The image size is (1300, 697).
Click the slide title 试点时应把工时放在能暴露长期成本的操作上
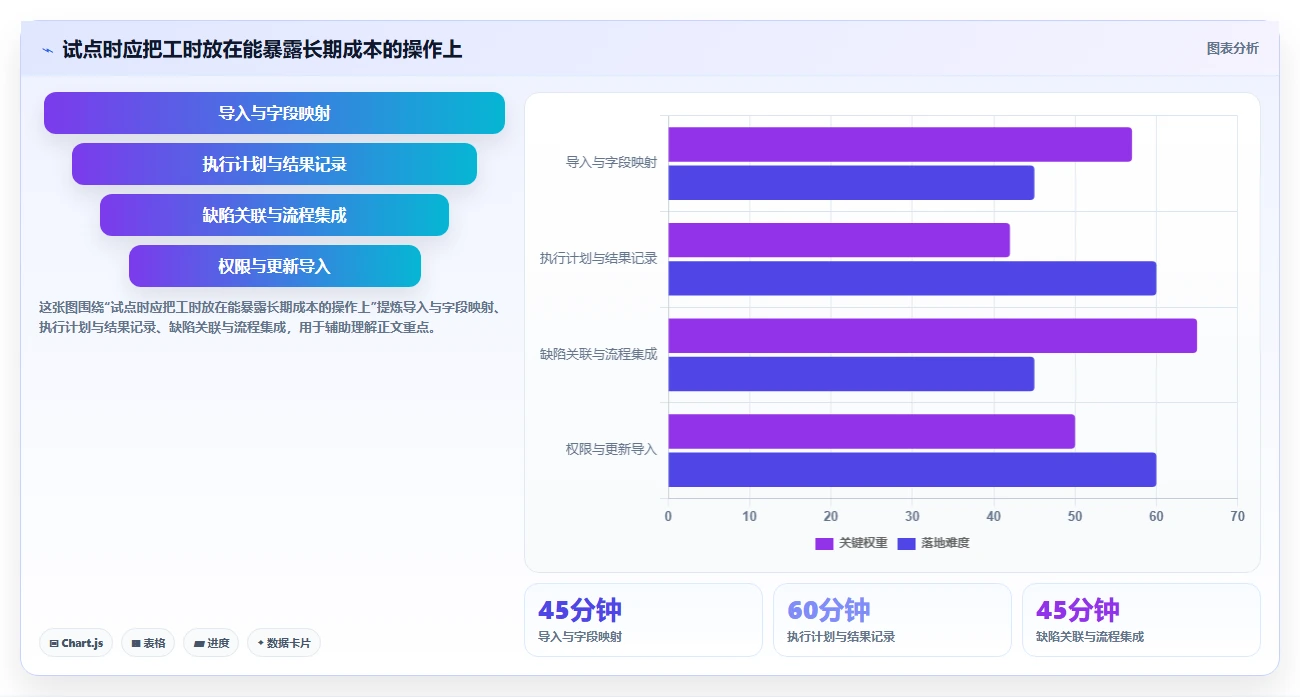[262, 49]
